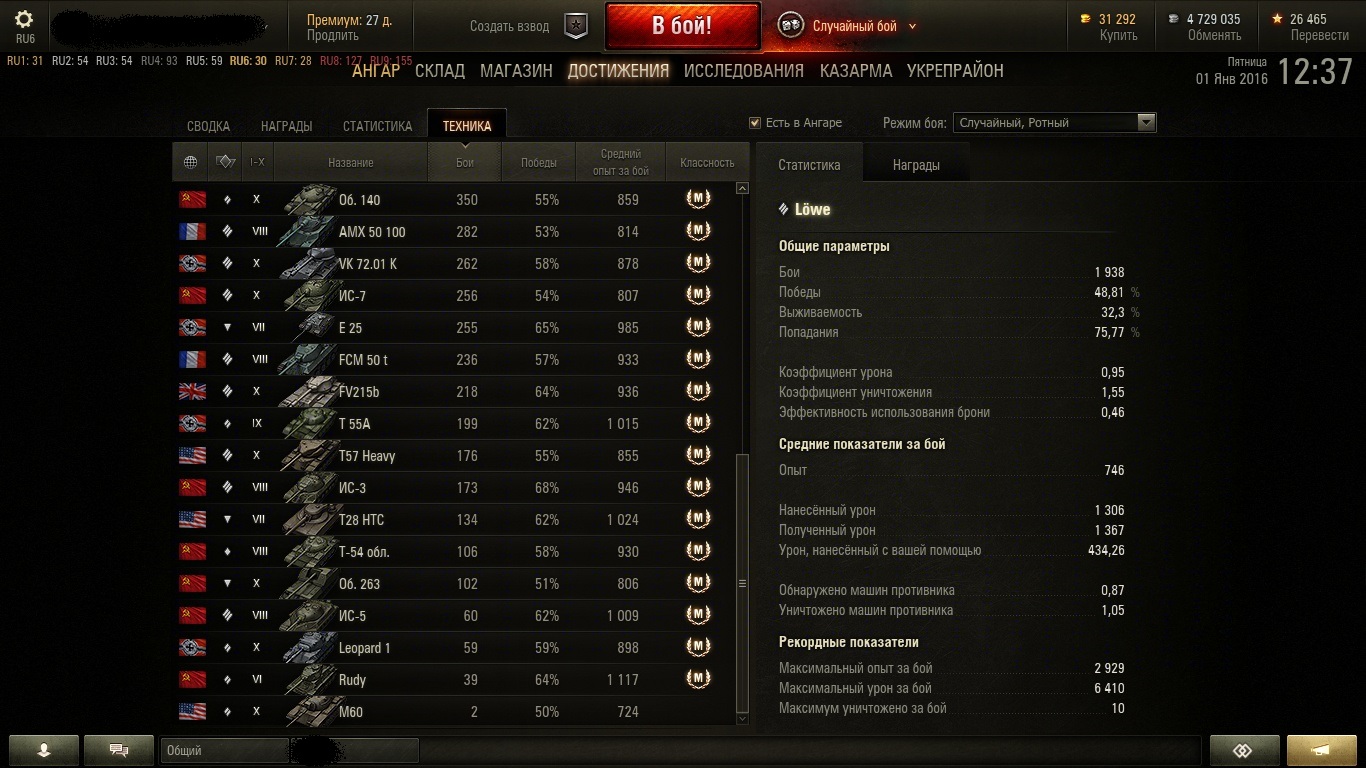Open the contacts list person icon
This screenshot has height=768, width=1366.
44,750
